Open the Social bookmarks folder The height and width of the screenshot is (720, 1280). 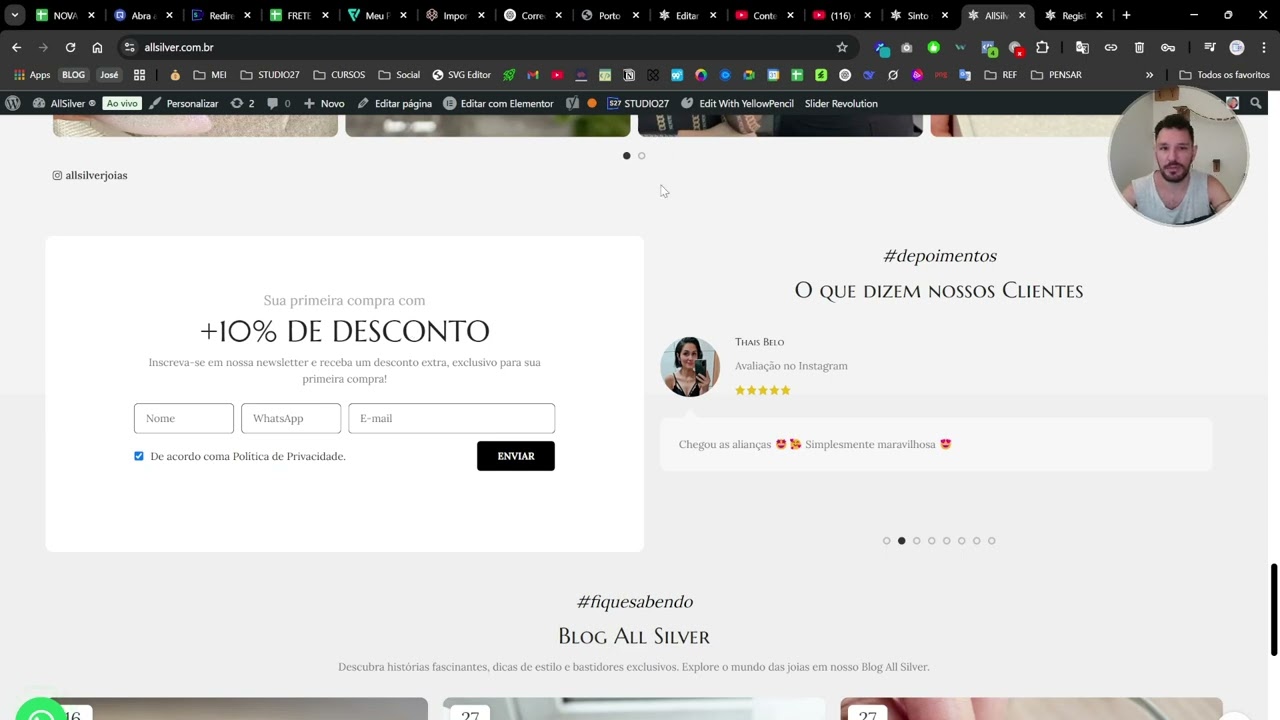(399, 75)
